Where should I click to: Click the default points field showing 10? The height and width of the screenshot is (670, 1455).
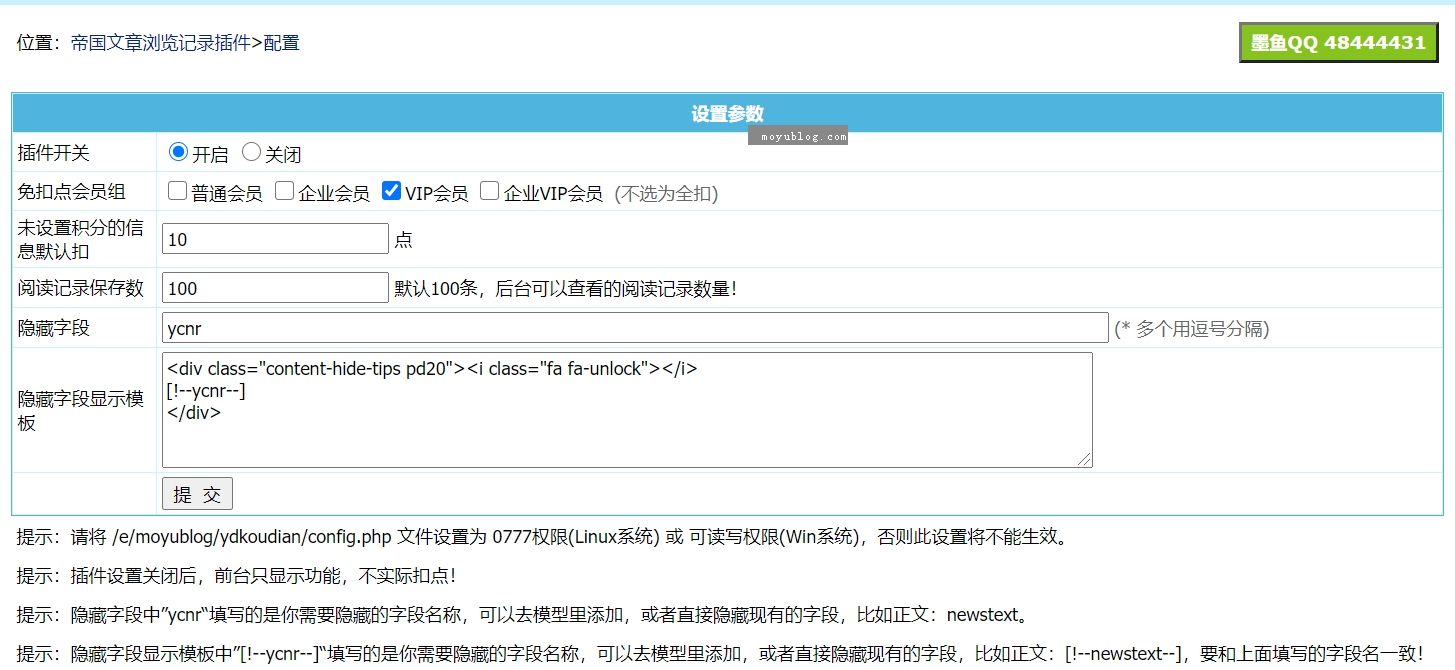tap(275, 239)
